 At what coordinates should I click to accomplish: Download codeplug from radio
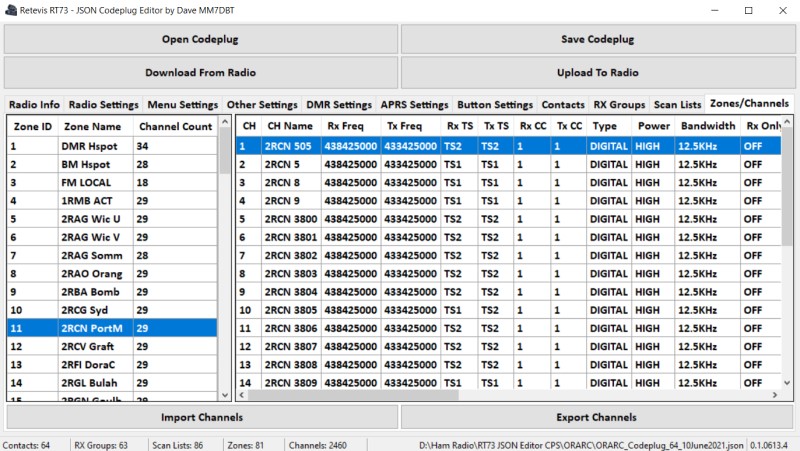click(201, 72)
